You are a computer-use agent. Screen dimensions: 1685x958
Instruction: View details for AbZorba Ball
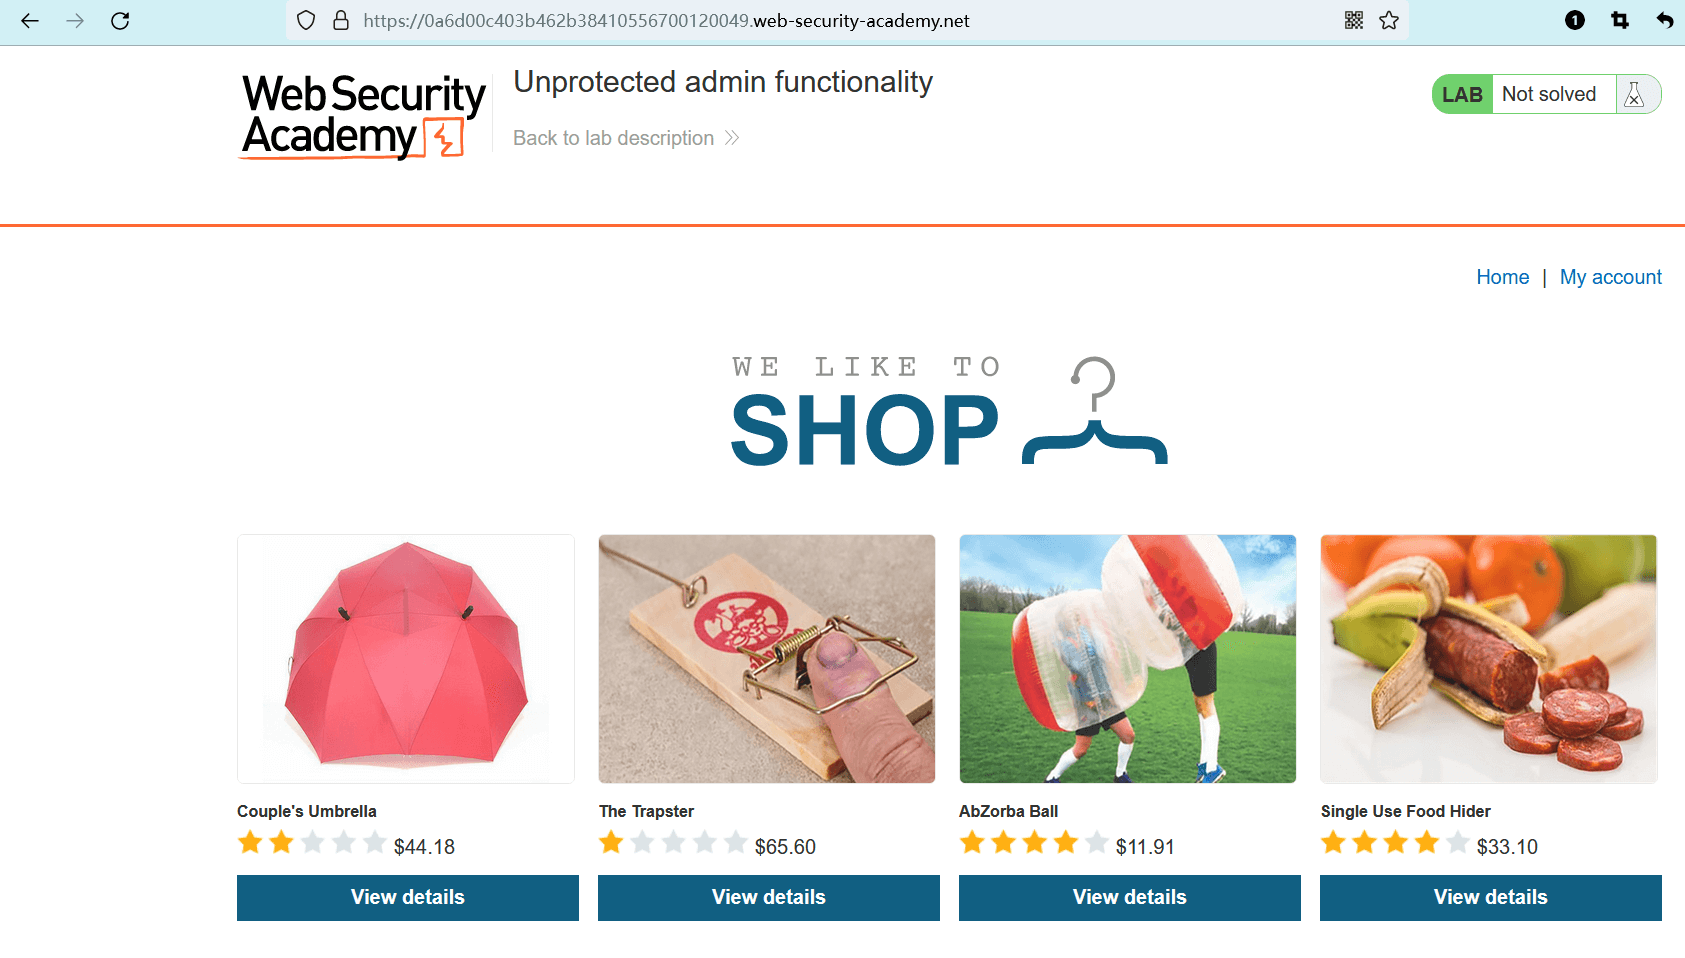point(1130,897)
